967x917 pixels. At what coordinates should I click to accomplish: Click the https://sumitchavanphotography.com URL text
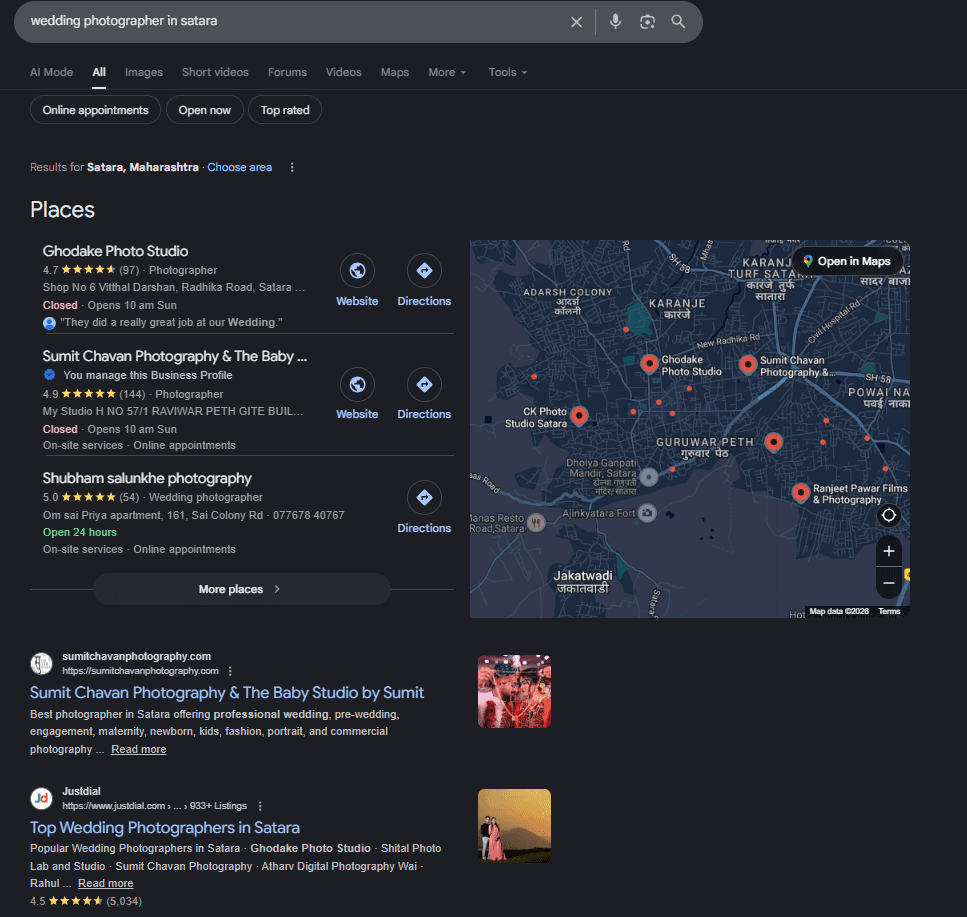[140, 671]
